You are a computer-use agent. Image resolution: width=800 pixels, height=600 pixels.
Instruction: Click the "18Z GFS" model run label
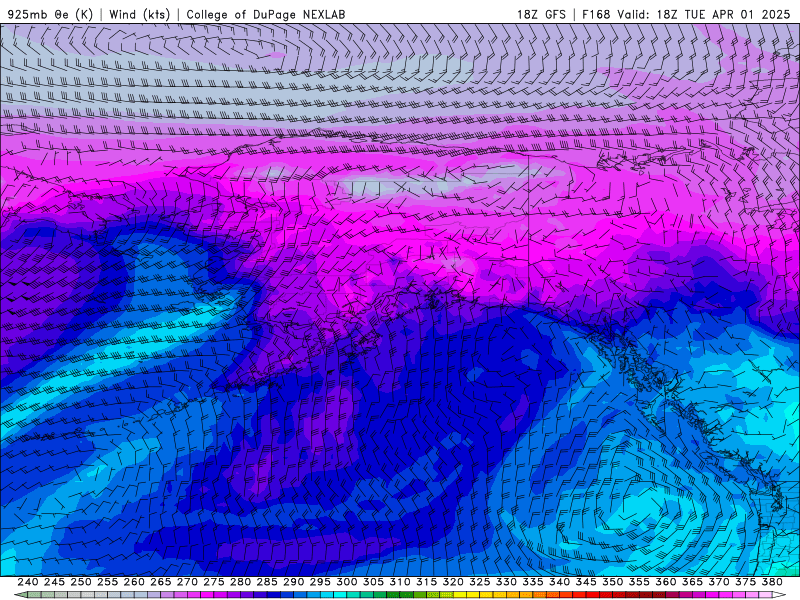pyautogui.click(x=541, y=14)
